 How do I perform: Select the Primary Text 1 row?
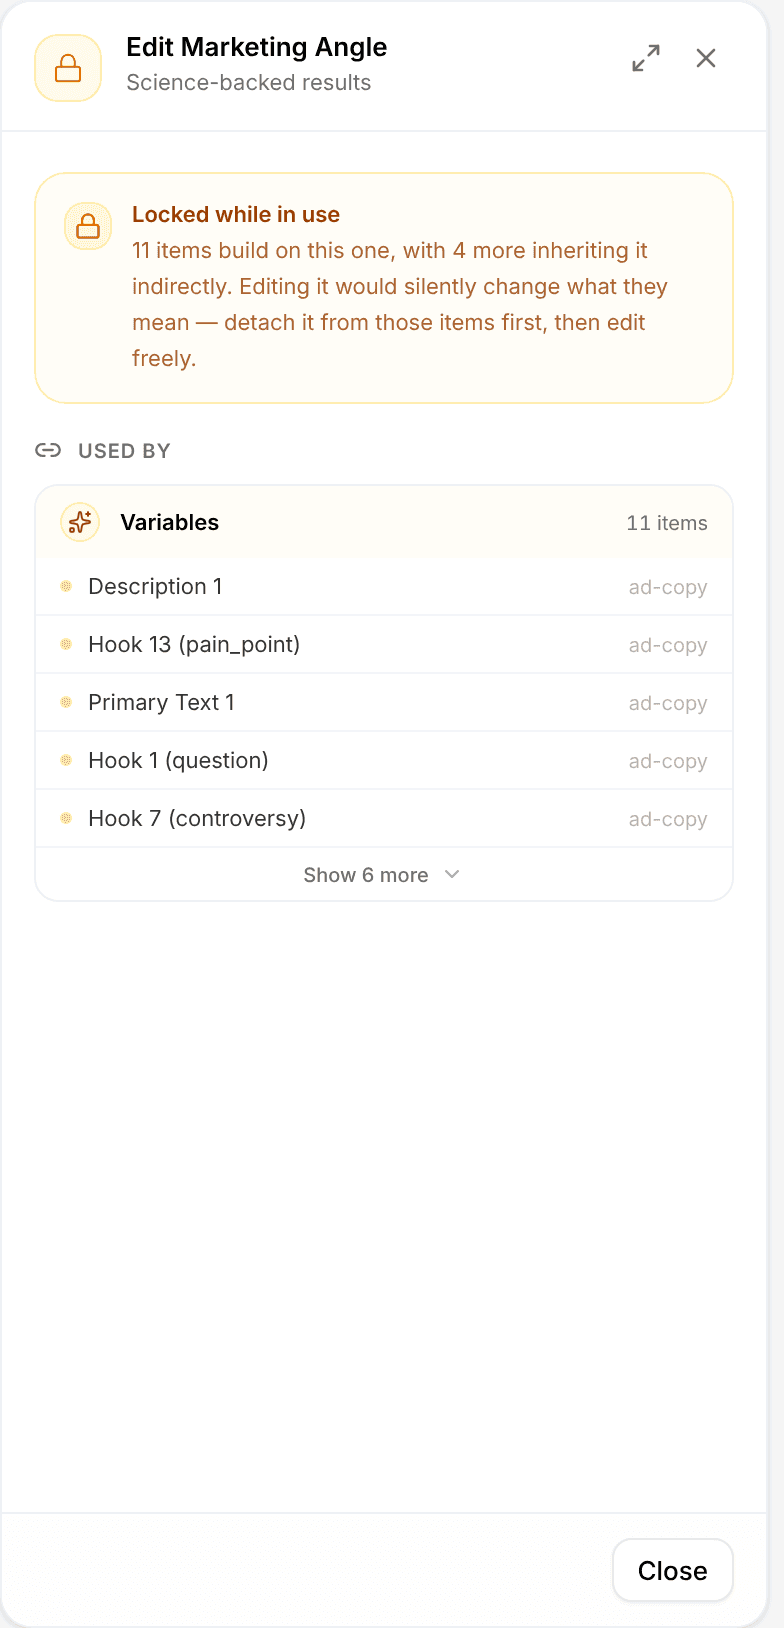(384, 702)
